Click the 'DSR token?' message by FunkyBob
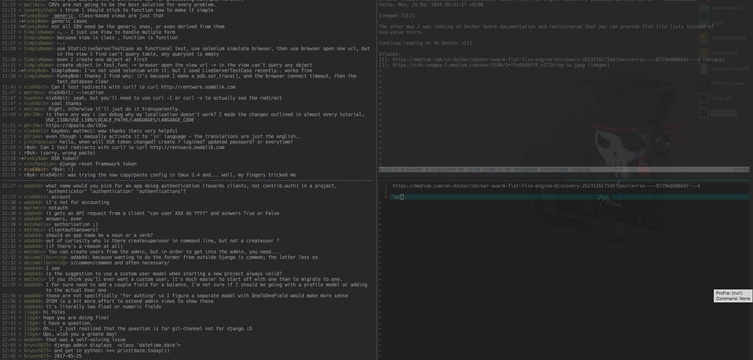 [x=65, y=158]
